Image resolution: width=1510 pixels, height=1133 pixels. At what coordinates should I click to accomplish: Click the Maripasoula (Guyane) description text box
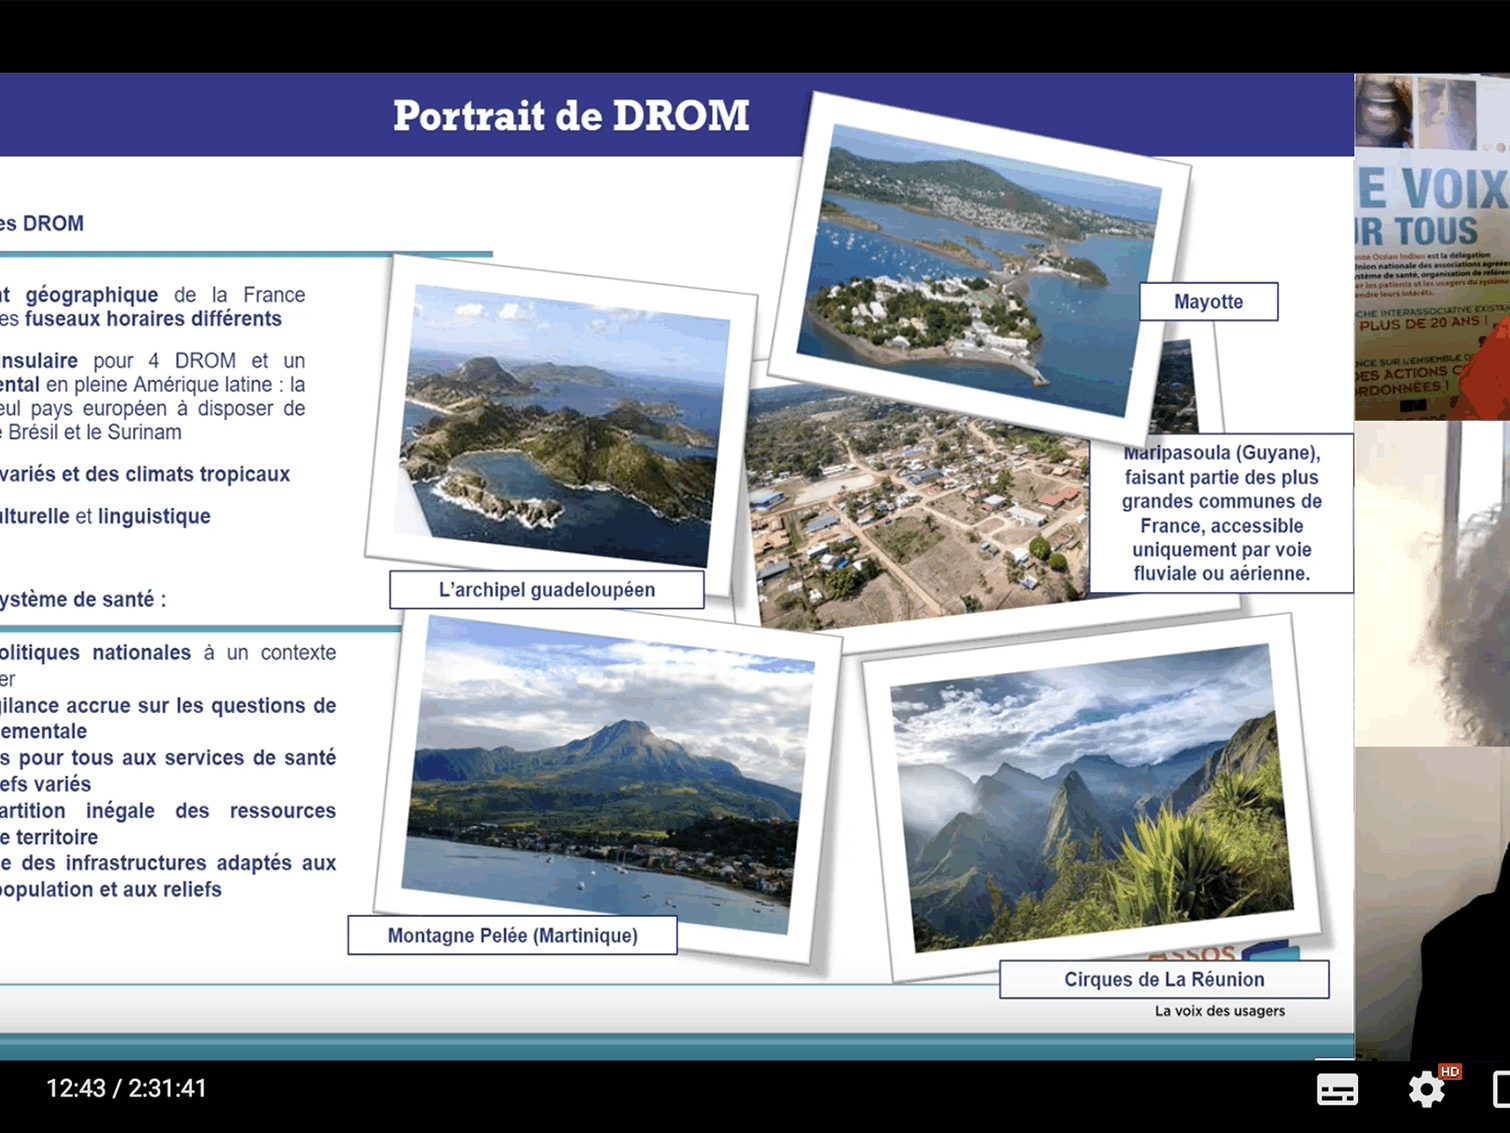tap(1221, 513)
